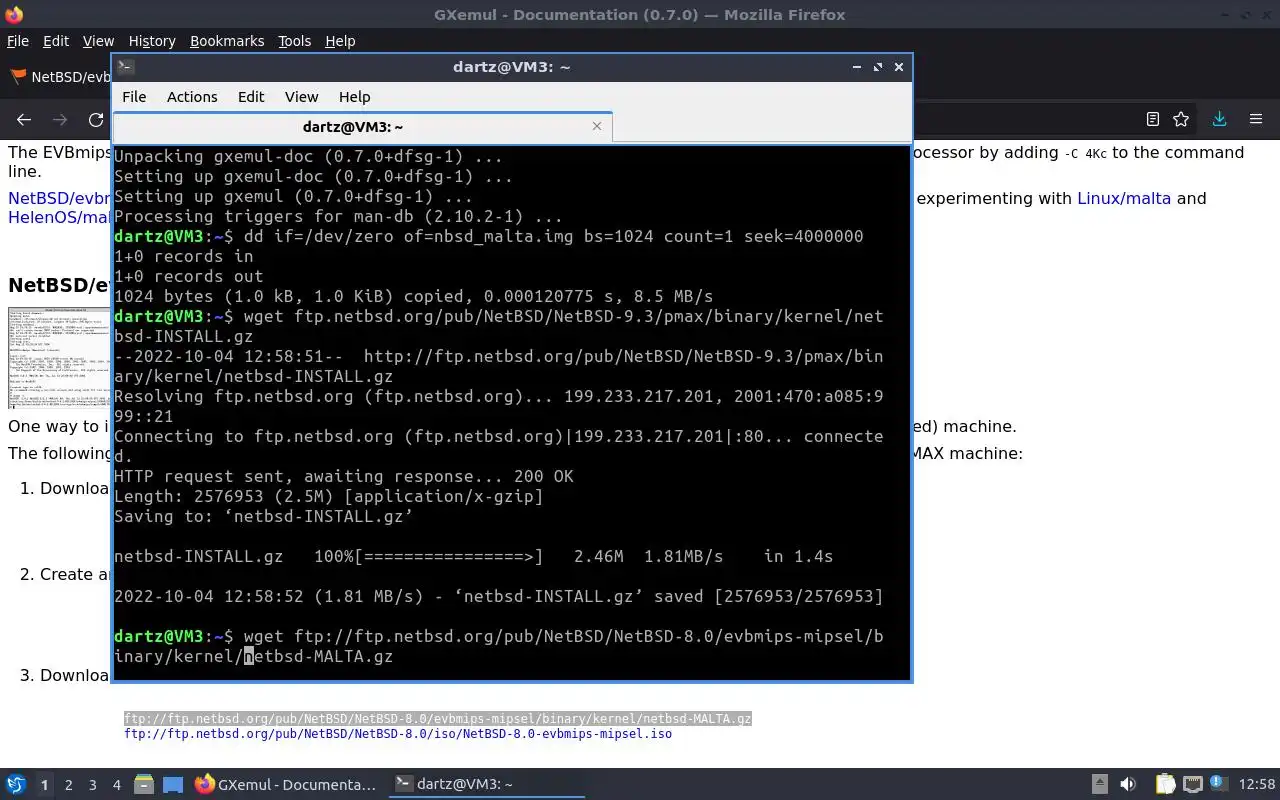Focus the GXemul Firefox taskbar entry
The height and width of the screenshot is (800, 1280).
[x=286, y=784]
